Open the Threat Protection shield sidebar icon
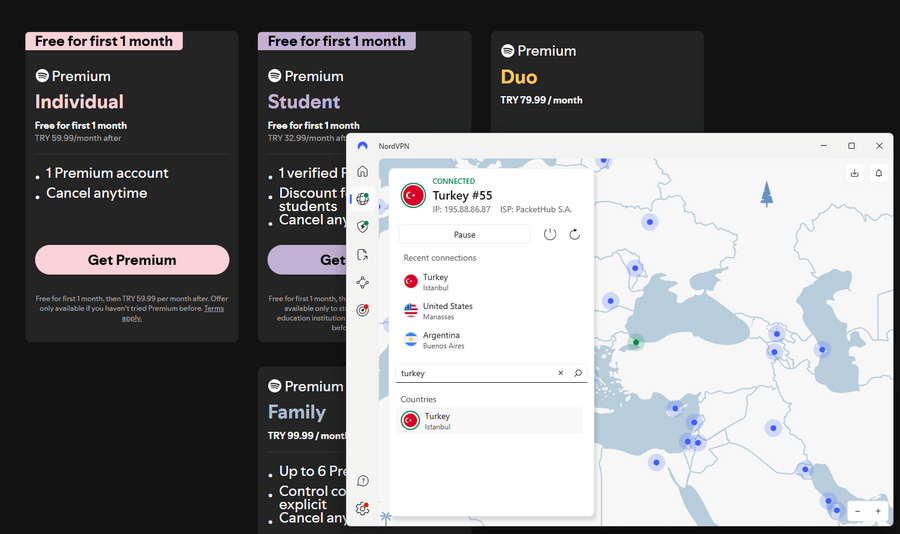900x534 pixels. 362,226
